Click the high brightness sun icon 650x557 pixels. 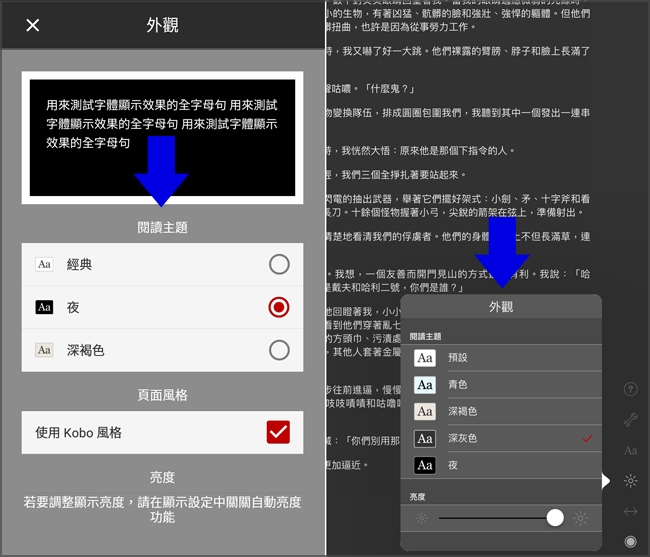[580, 518]
